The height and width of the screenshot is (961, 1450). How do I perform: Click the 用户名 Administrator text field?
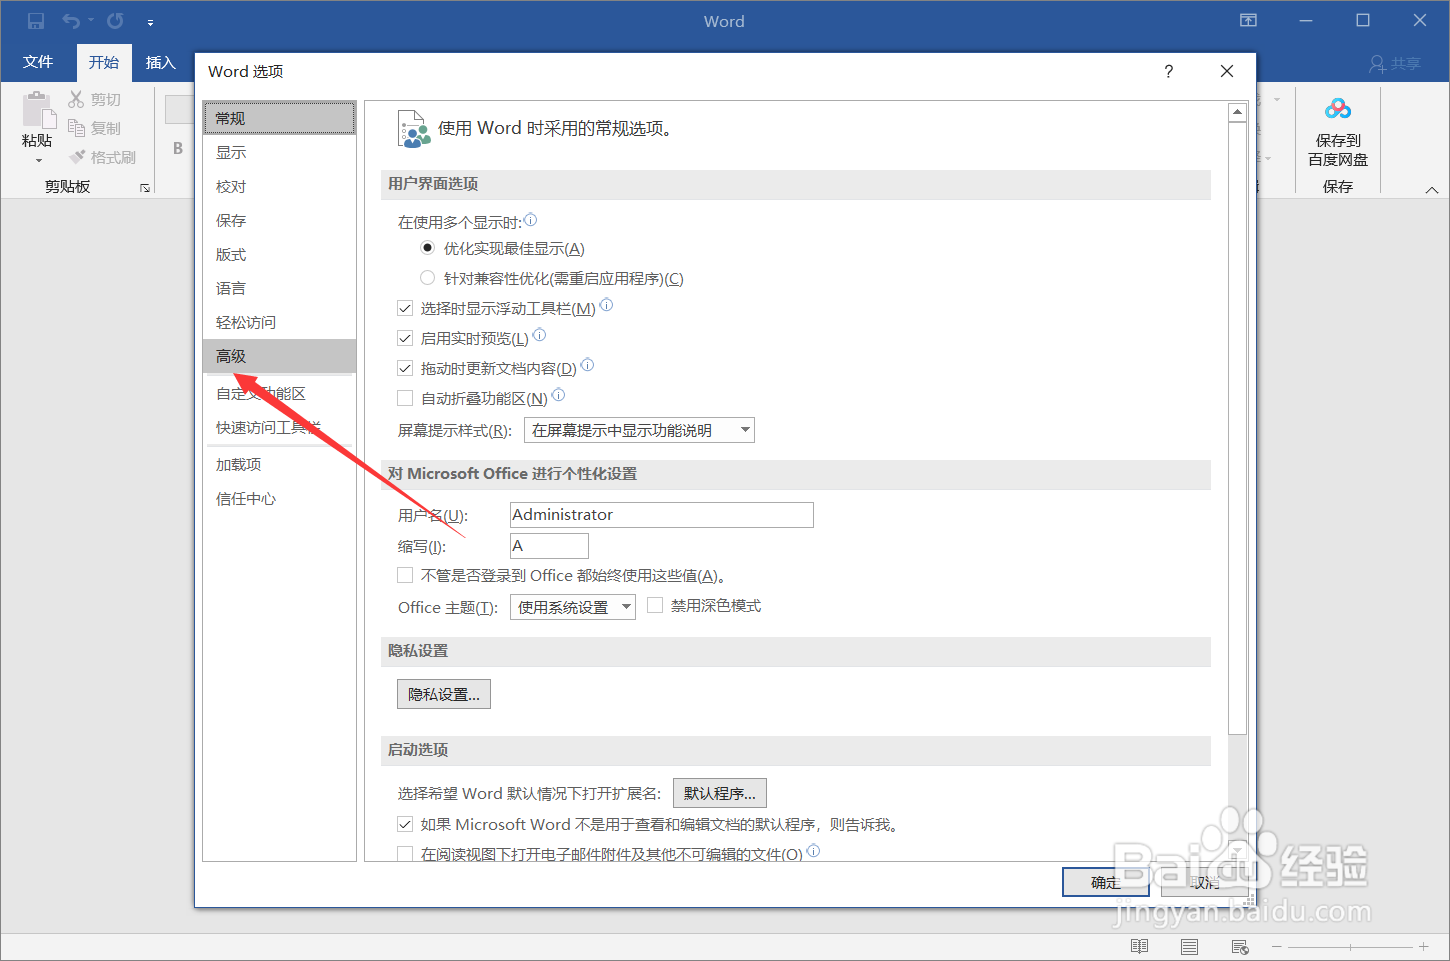(x=662, y=514)
